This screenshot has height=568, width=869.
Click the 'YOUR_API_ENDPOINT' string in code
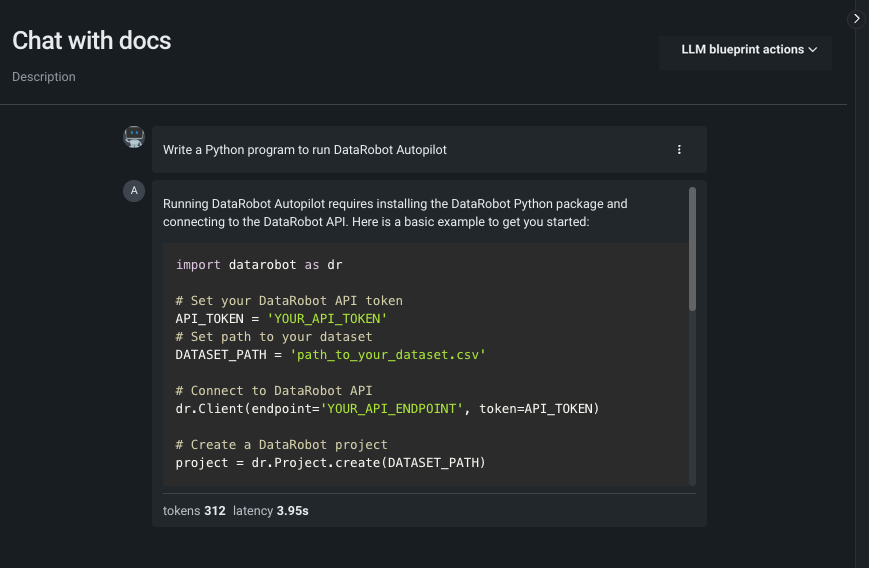click(392, 408)
